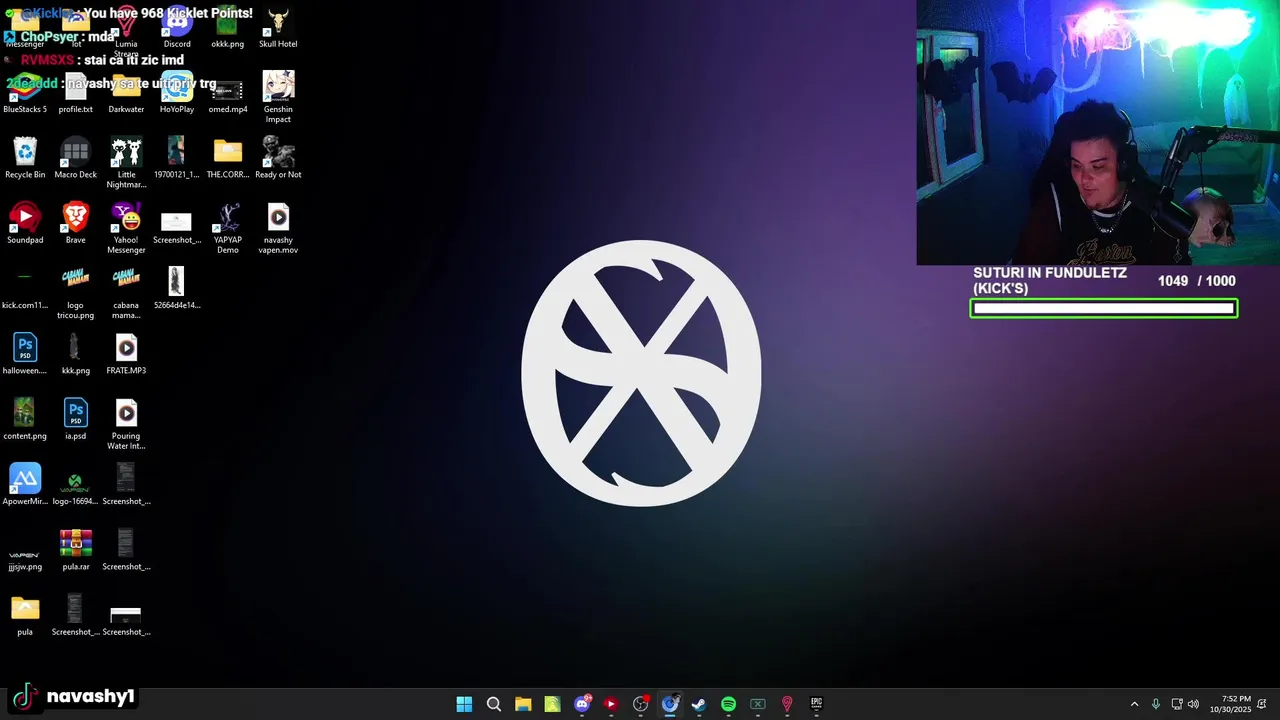The width and height of the screenshot is (1280, 720).
Task: Launch the Ready or Not shortcut
Action: [x=278, y=158]
